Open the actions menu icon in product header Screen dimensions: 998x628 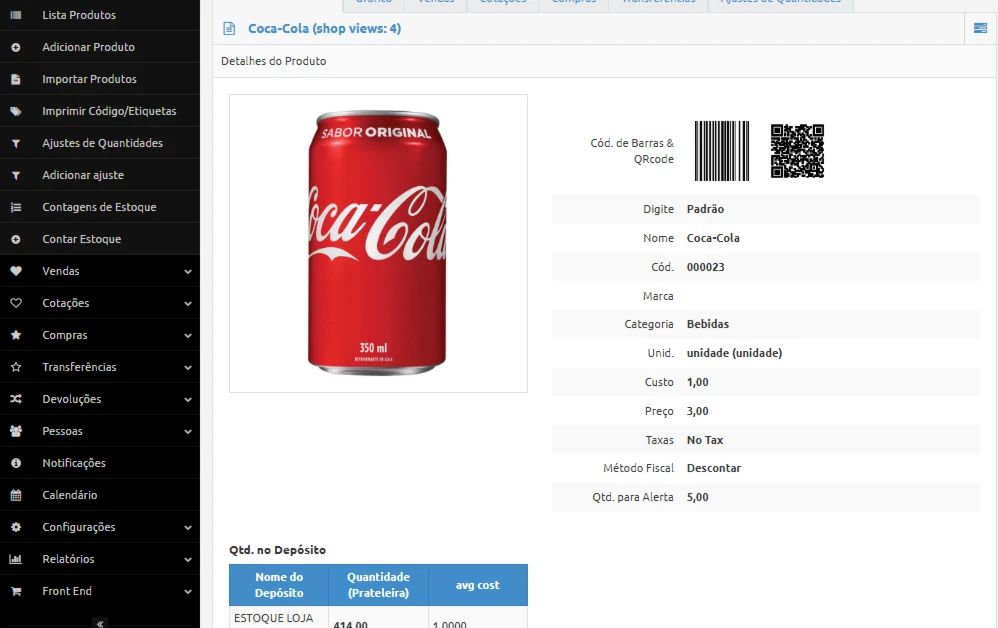pyautogui.click(x=981, y=29)
